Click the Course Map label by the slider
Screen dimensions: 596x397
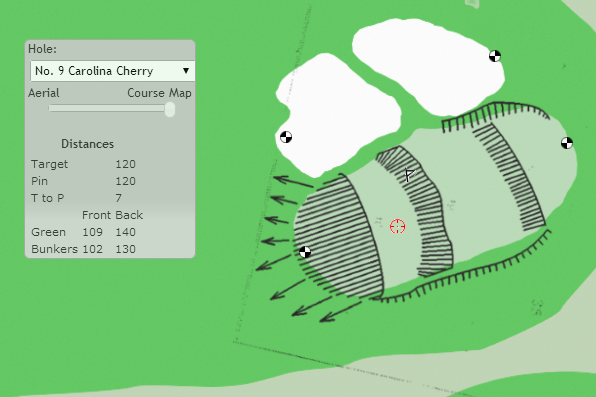pos(159,93)
